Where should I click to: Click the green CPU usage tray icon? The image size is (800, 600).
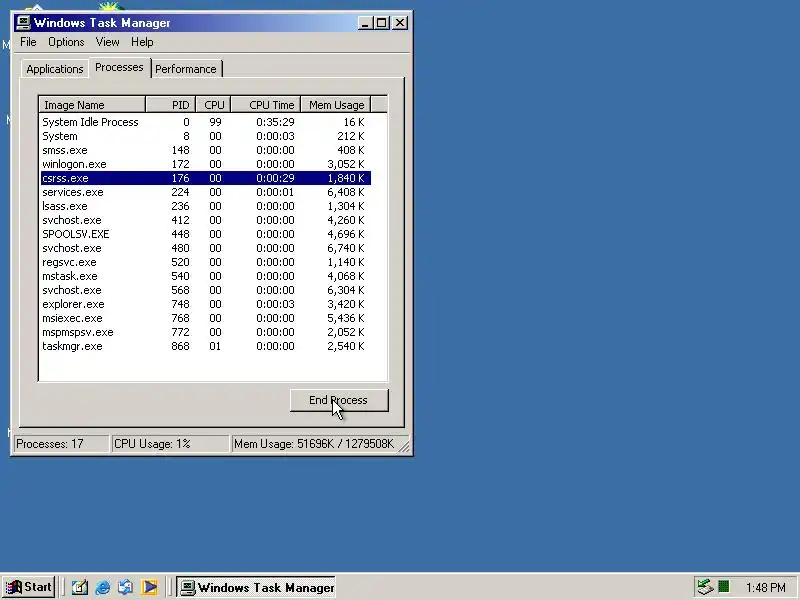click(723, 587)
